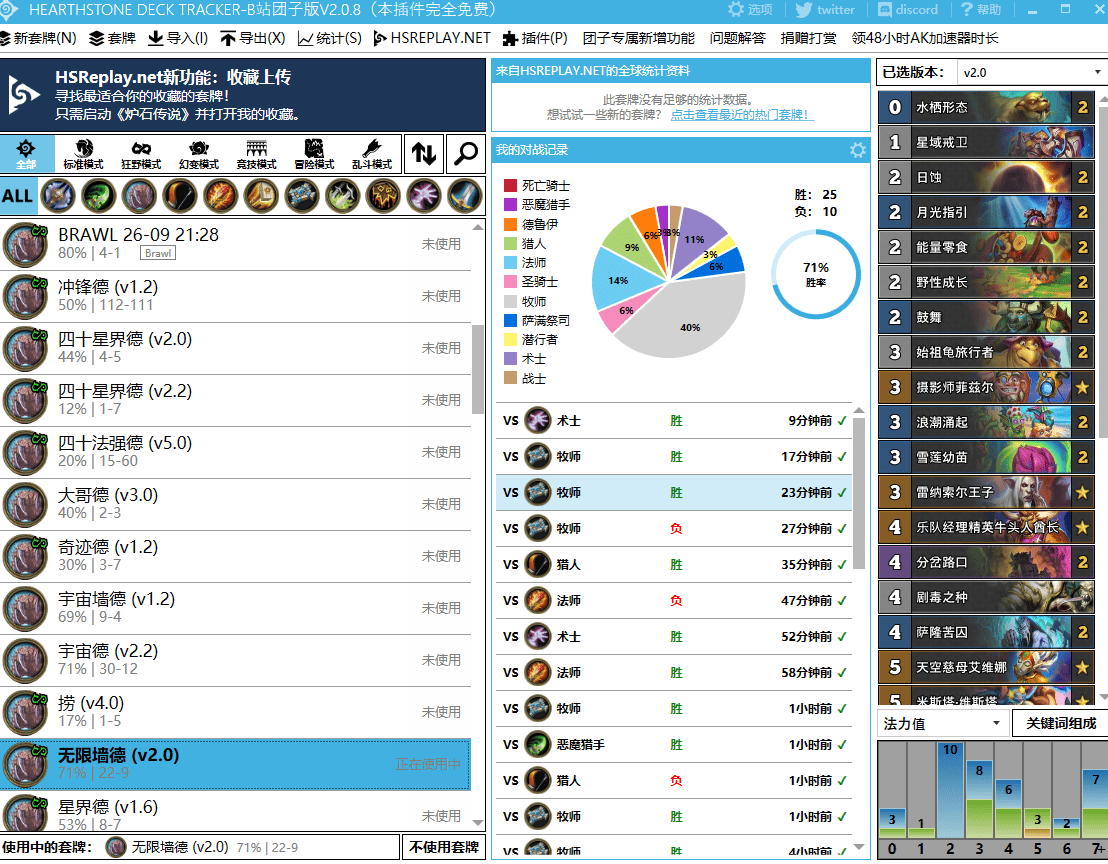
Task: Filter decks by Warlock class icon
Action: click(423, 196)
